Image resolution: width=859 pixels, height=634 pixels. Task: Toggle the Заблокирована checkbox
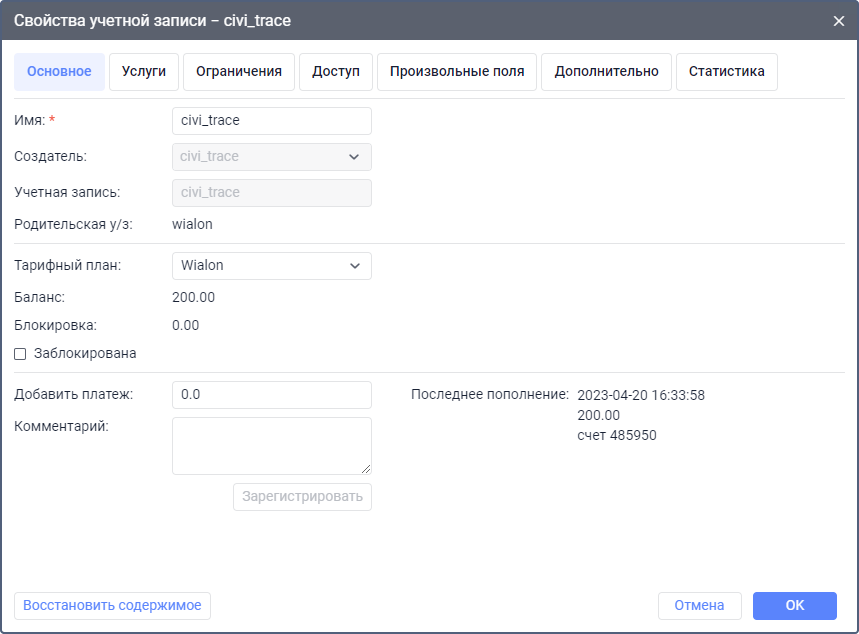tap(20, 354)
